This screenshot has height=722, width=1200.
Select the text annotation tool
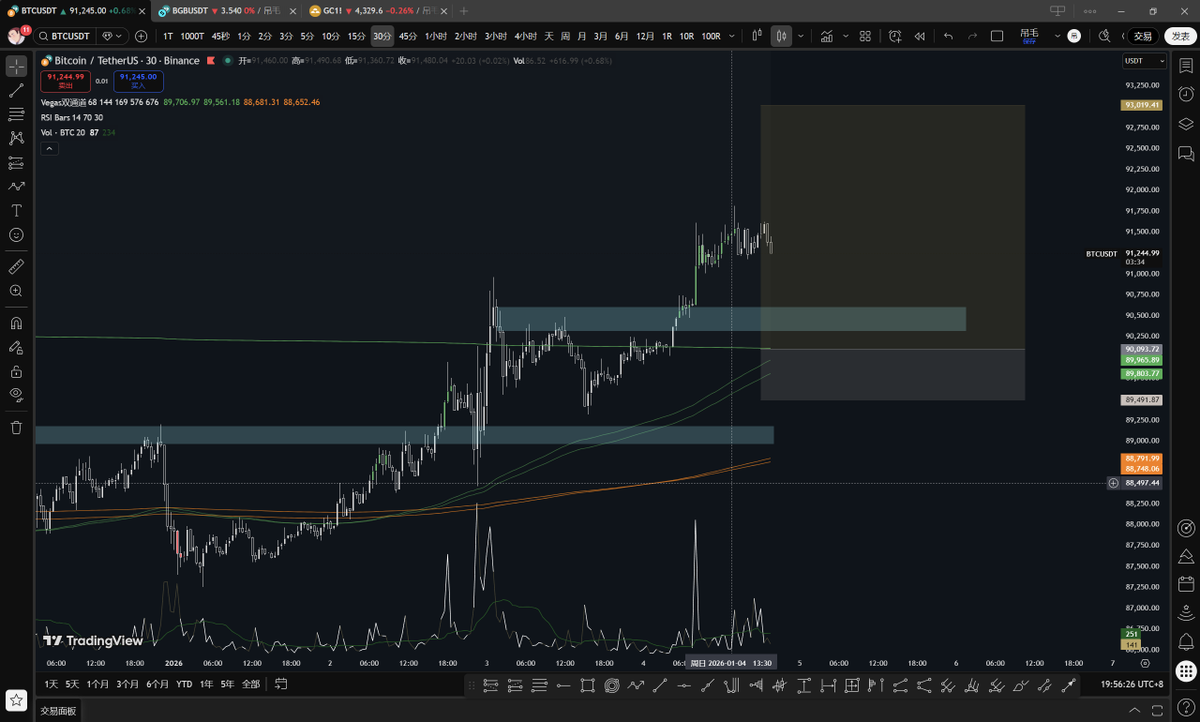pos(16,210)
